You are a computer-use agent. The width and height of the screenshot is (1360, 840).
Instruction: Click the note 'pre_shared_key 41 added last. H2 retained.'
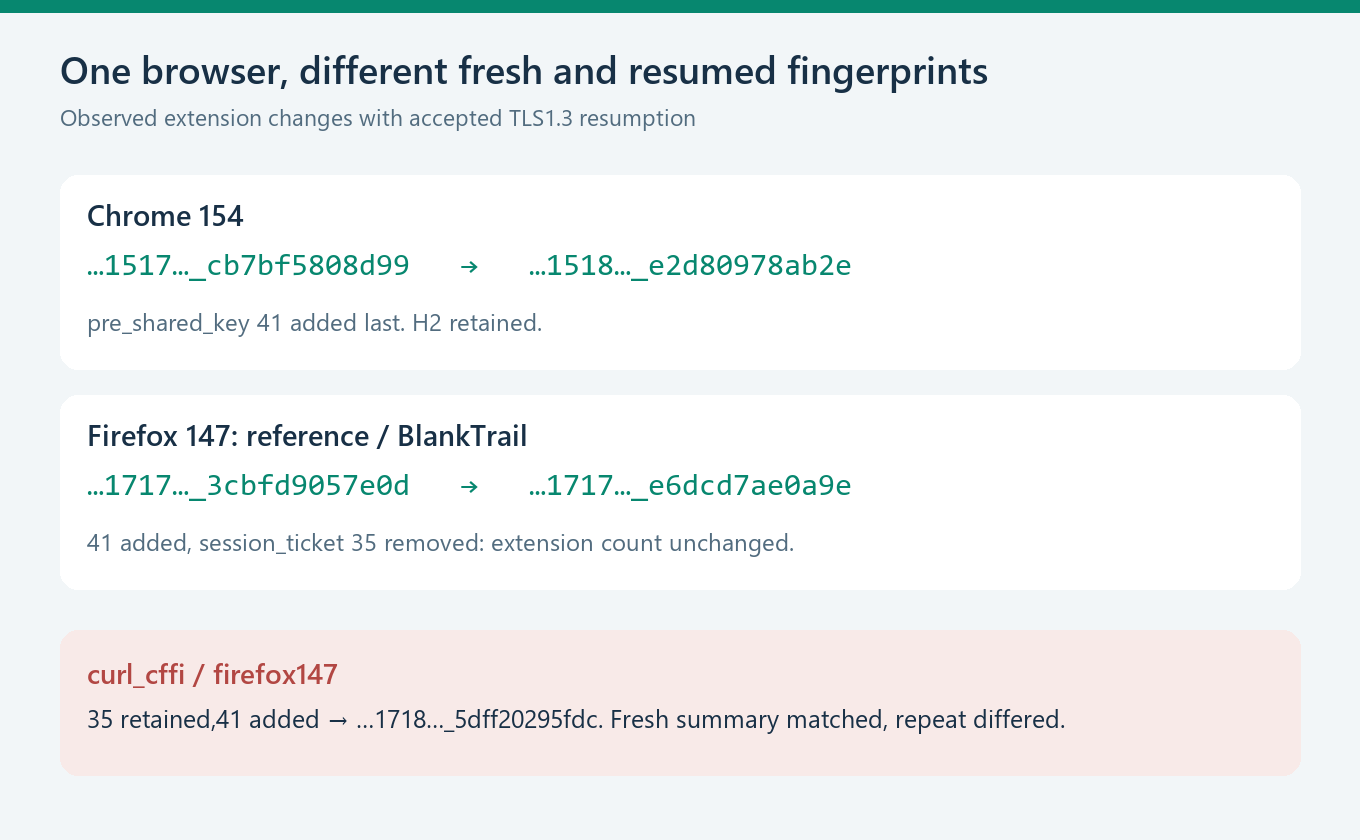click(315, 324)
